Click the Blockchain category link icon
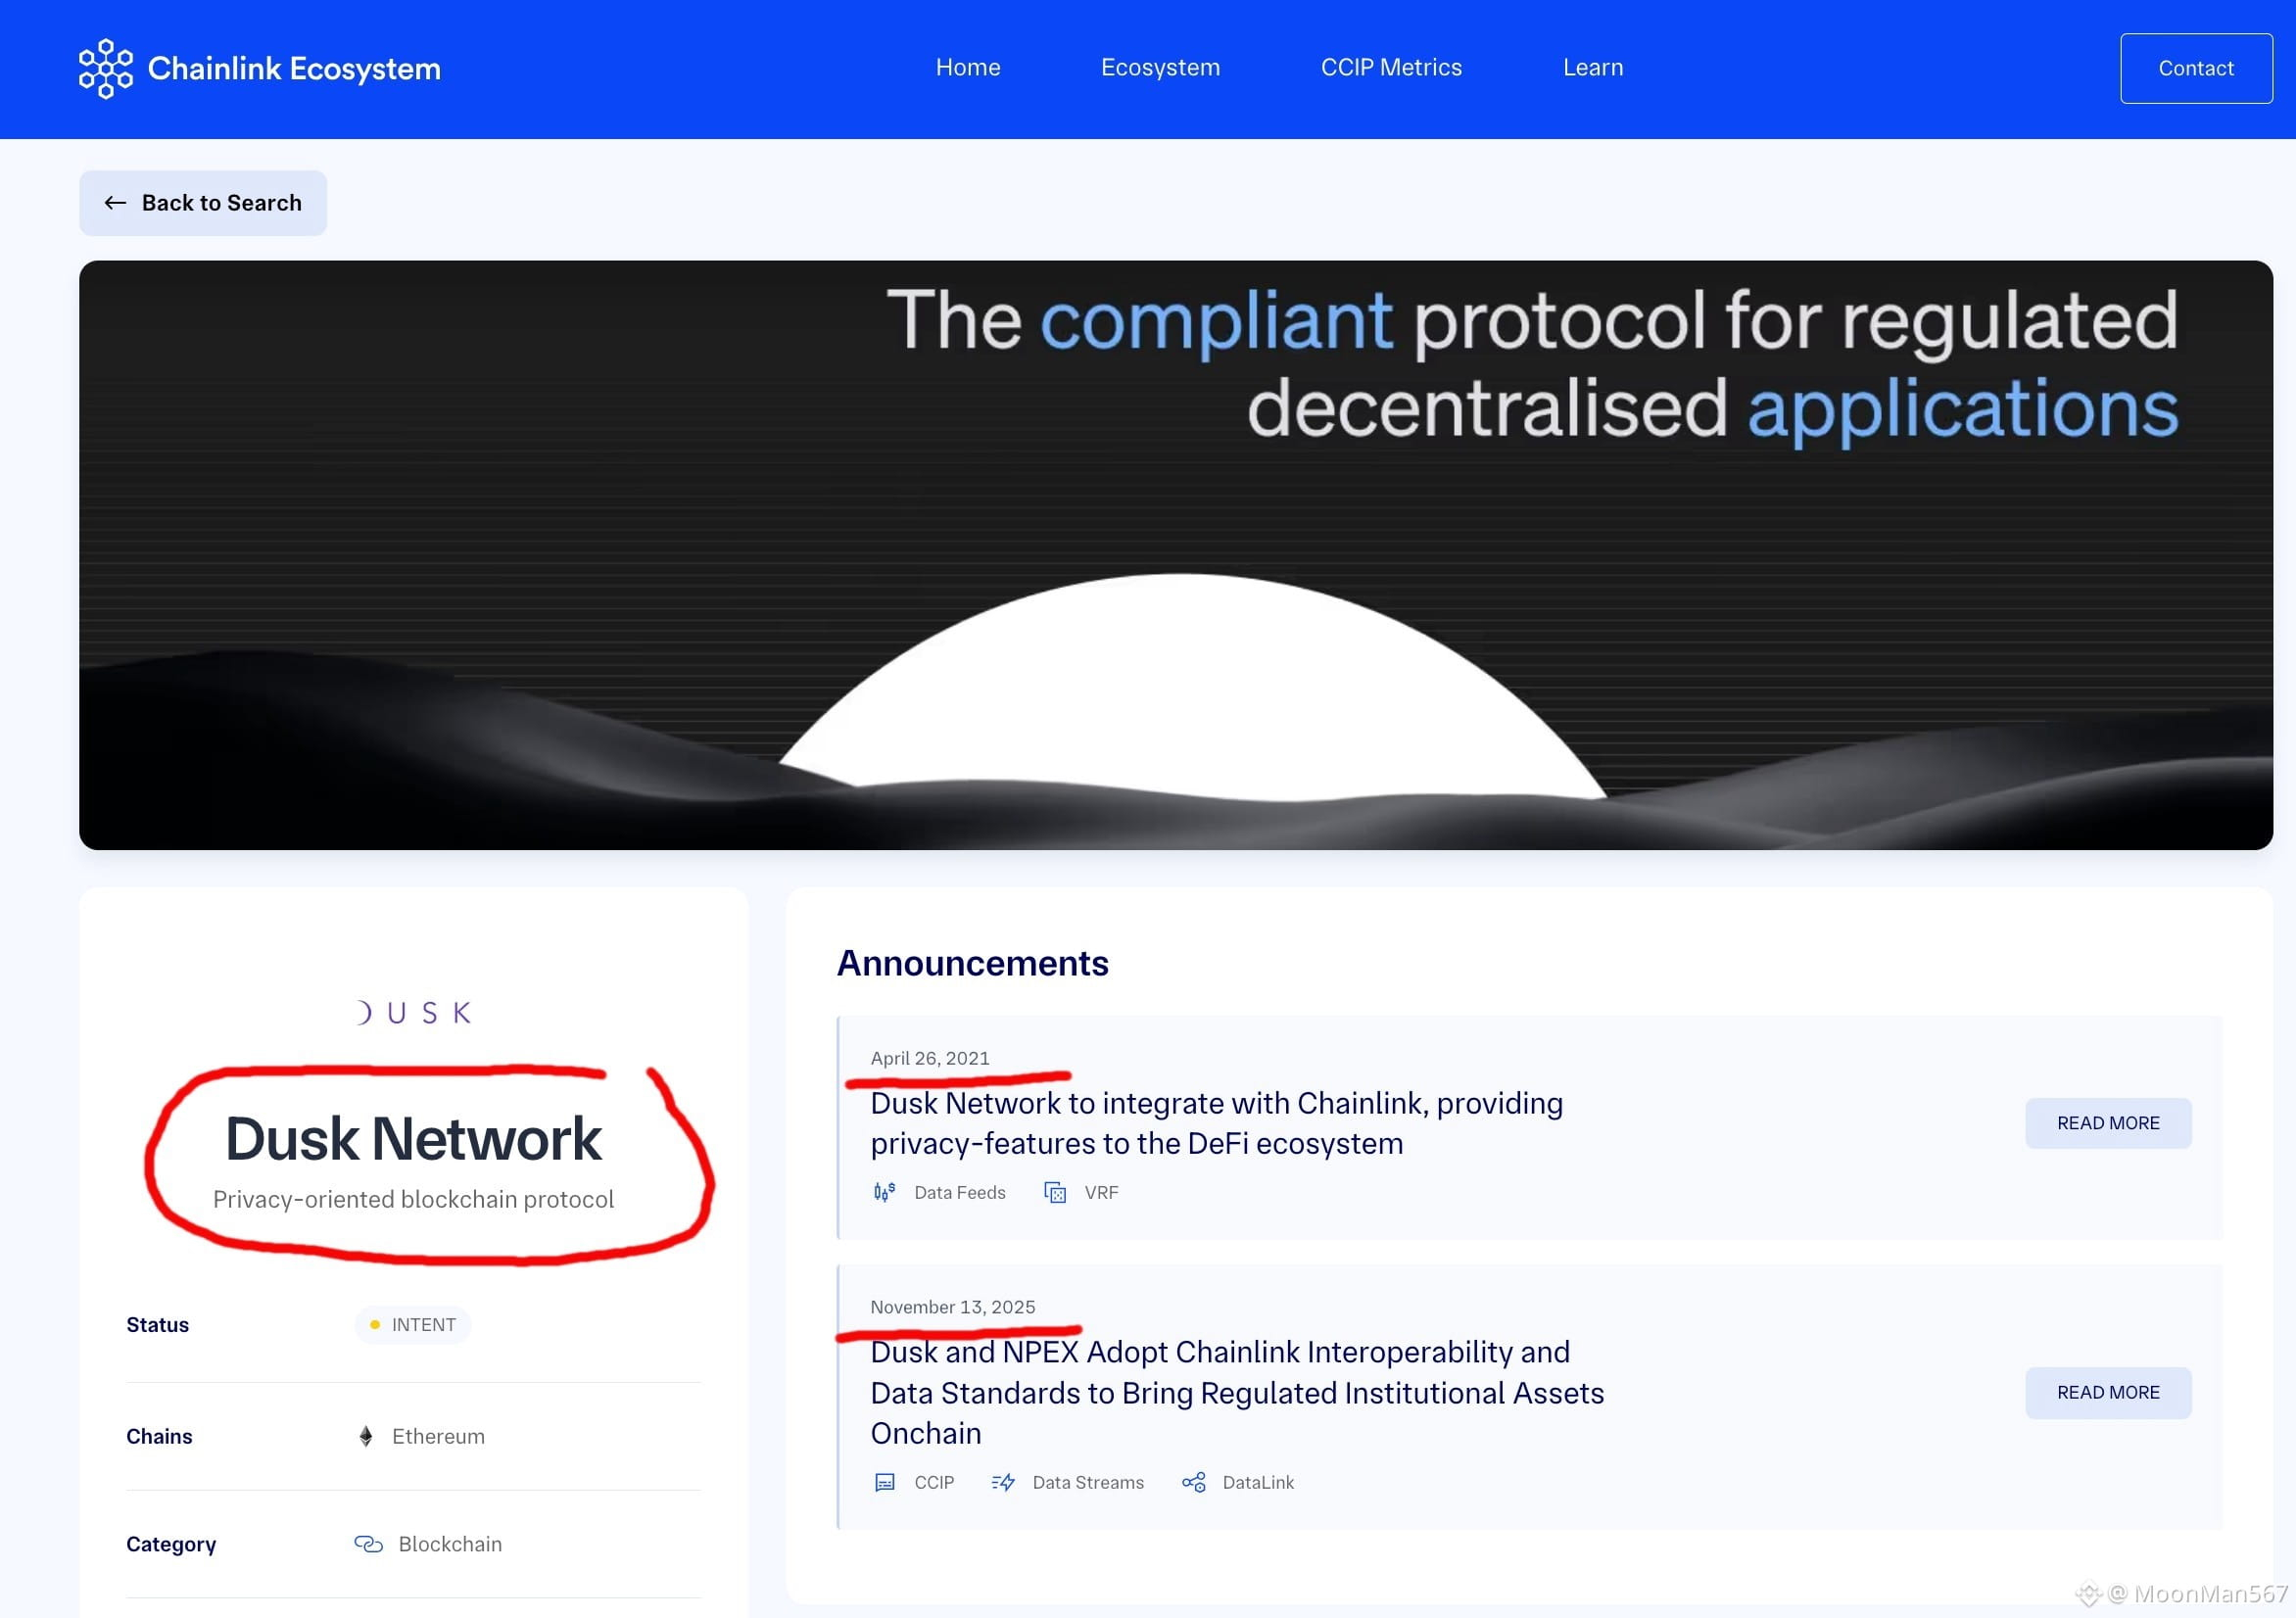 tap(368, 1544)
